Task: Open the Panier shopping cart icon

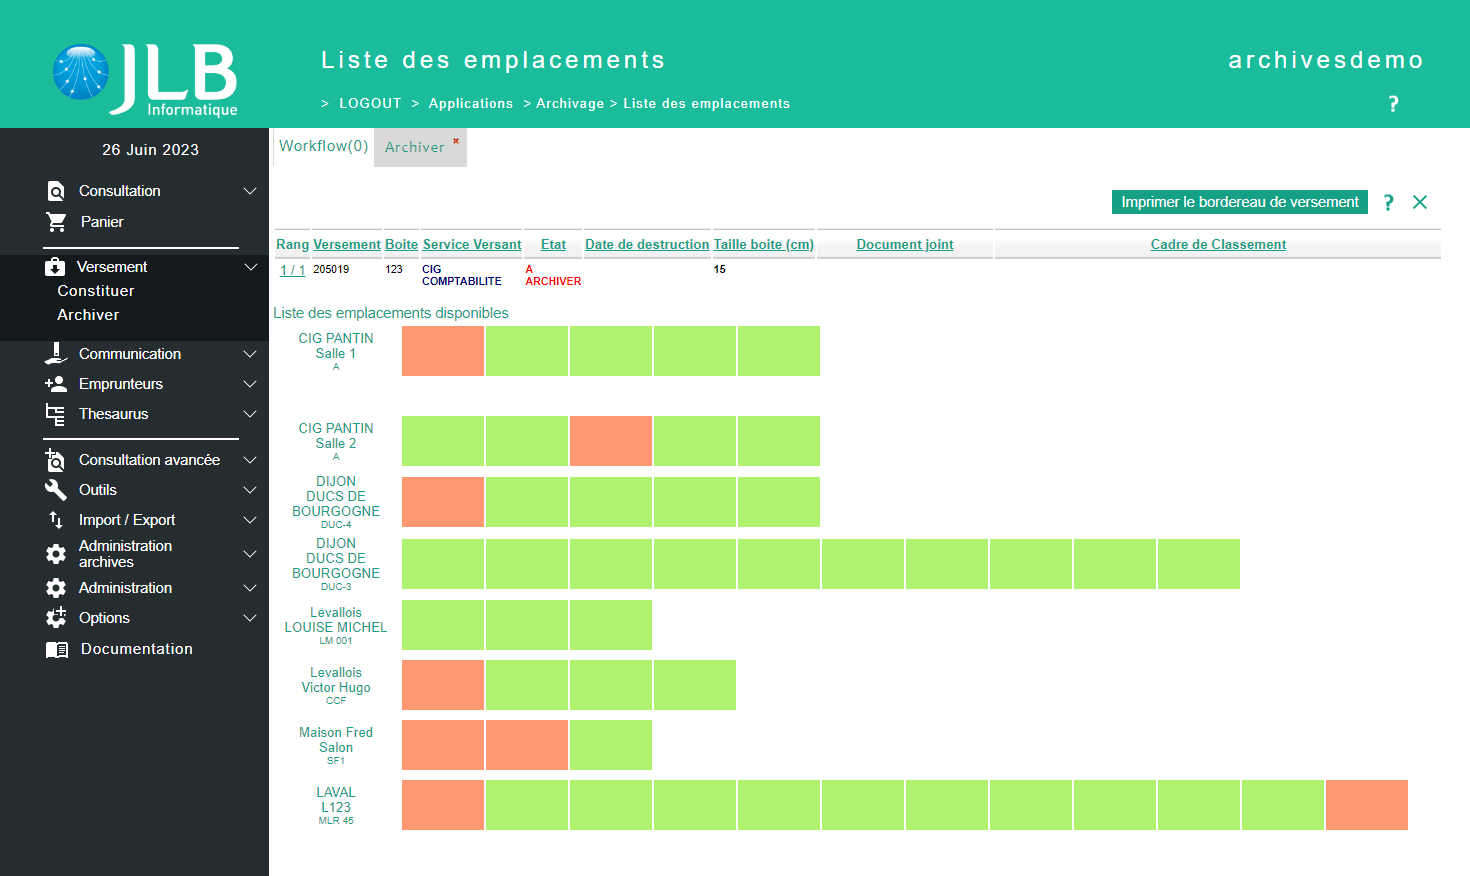Action: pos(56,222)
